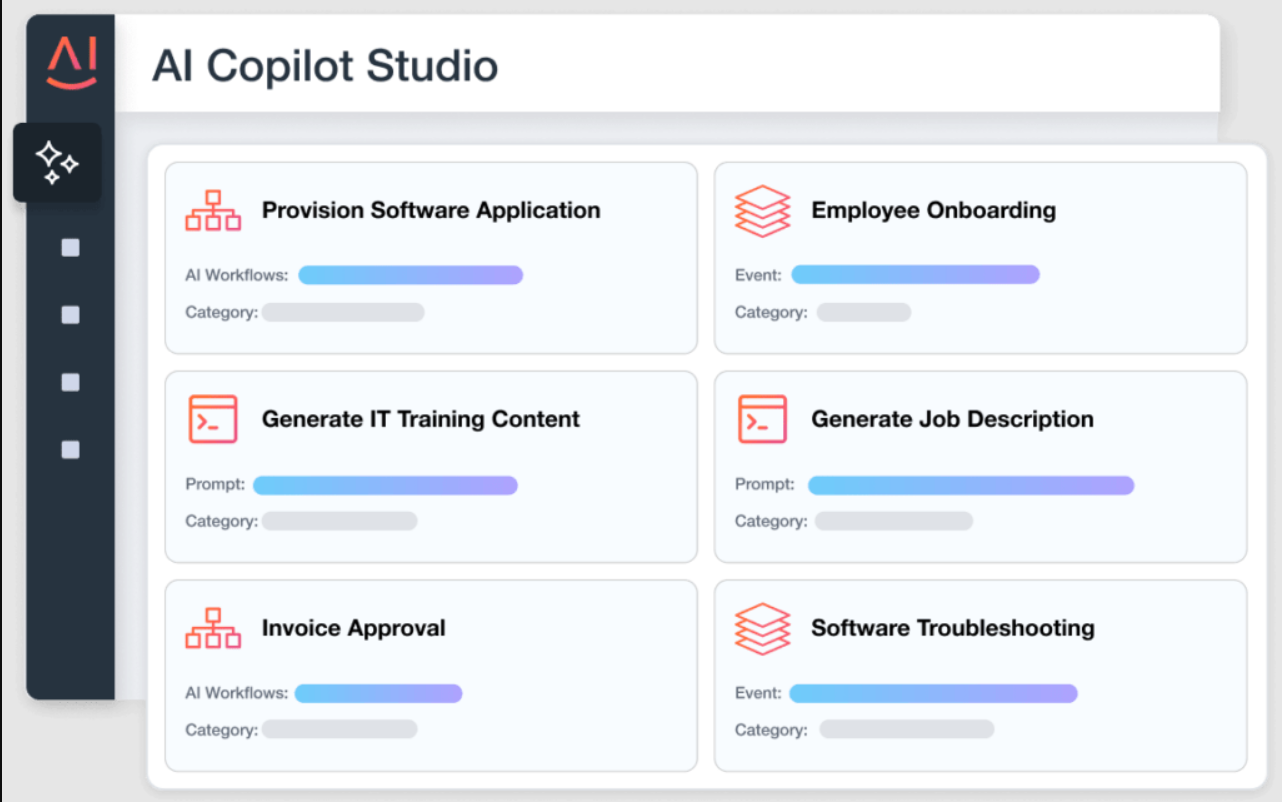Click the stacked layers icon on Employee Onboarding
Image resolution: width=1282 pixels, height=802 pixels.
coord(762,211)
